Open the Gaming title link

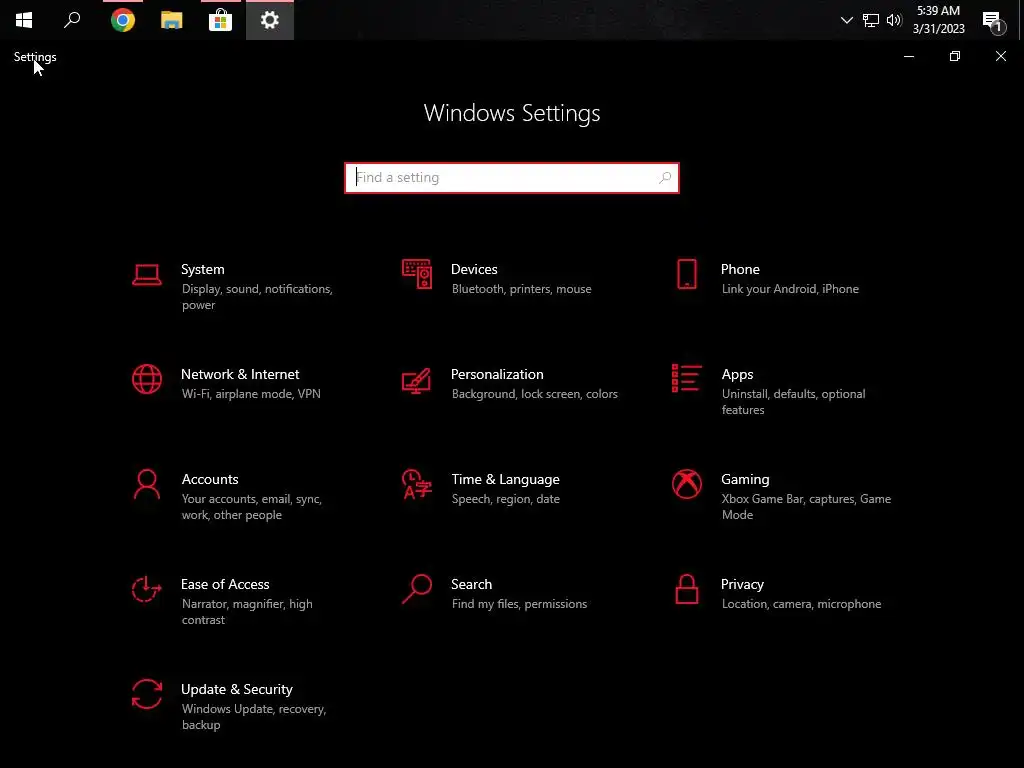click(745, 479)
